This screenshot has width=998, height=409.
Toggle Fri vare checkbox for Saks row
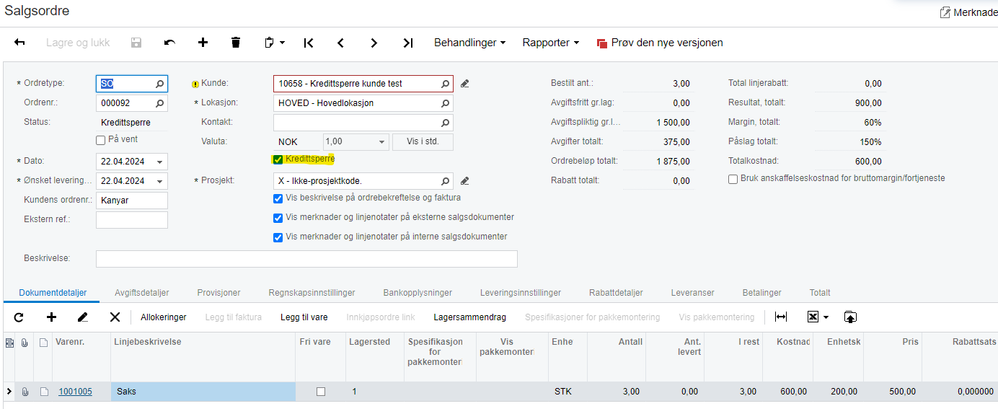pos(321,392)
